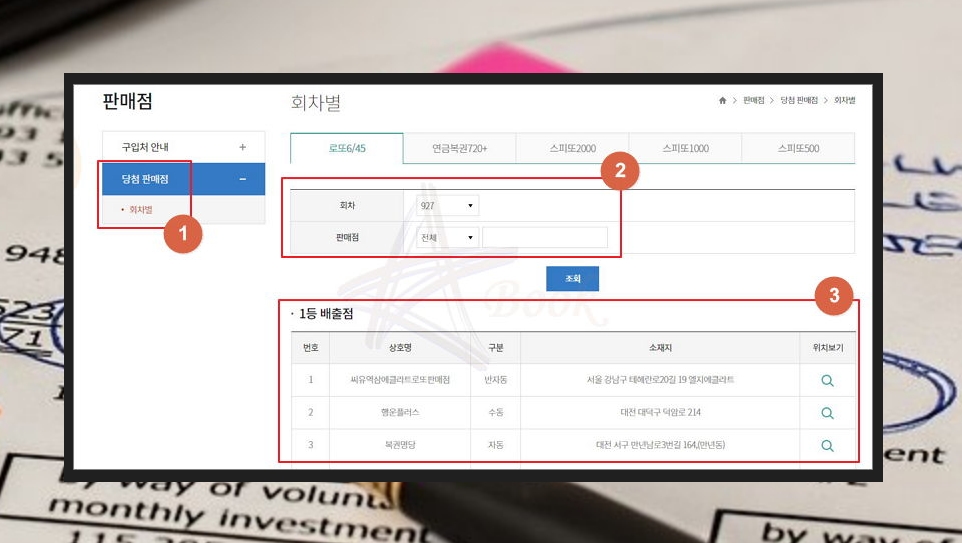Viewport: 962px width, 543px height.
Task: Open the 판매점 dropdown showing 전체
Action: click(x=447, y=237)
